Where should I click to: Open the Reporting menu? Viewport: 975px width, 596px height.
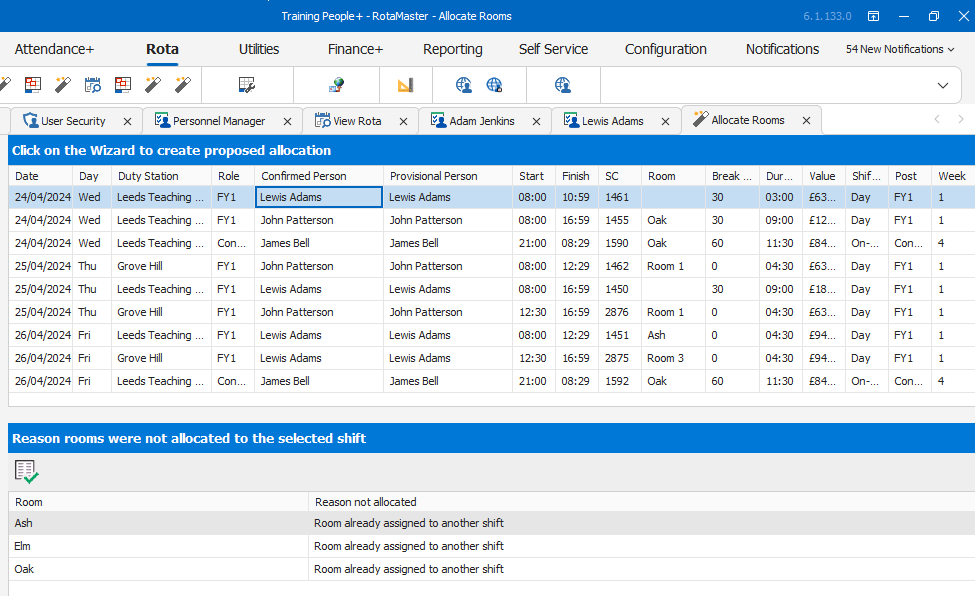coord(452,49)
